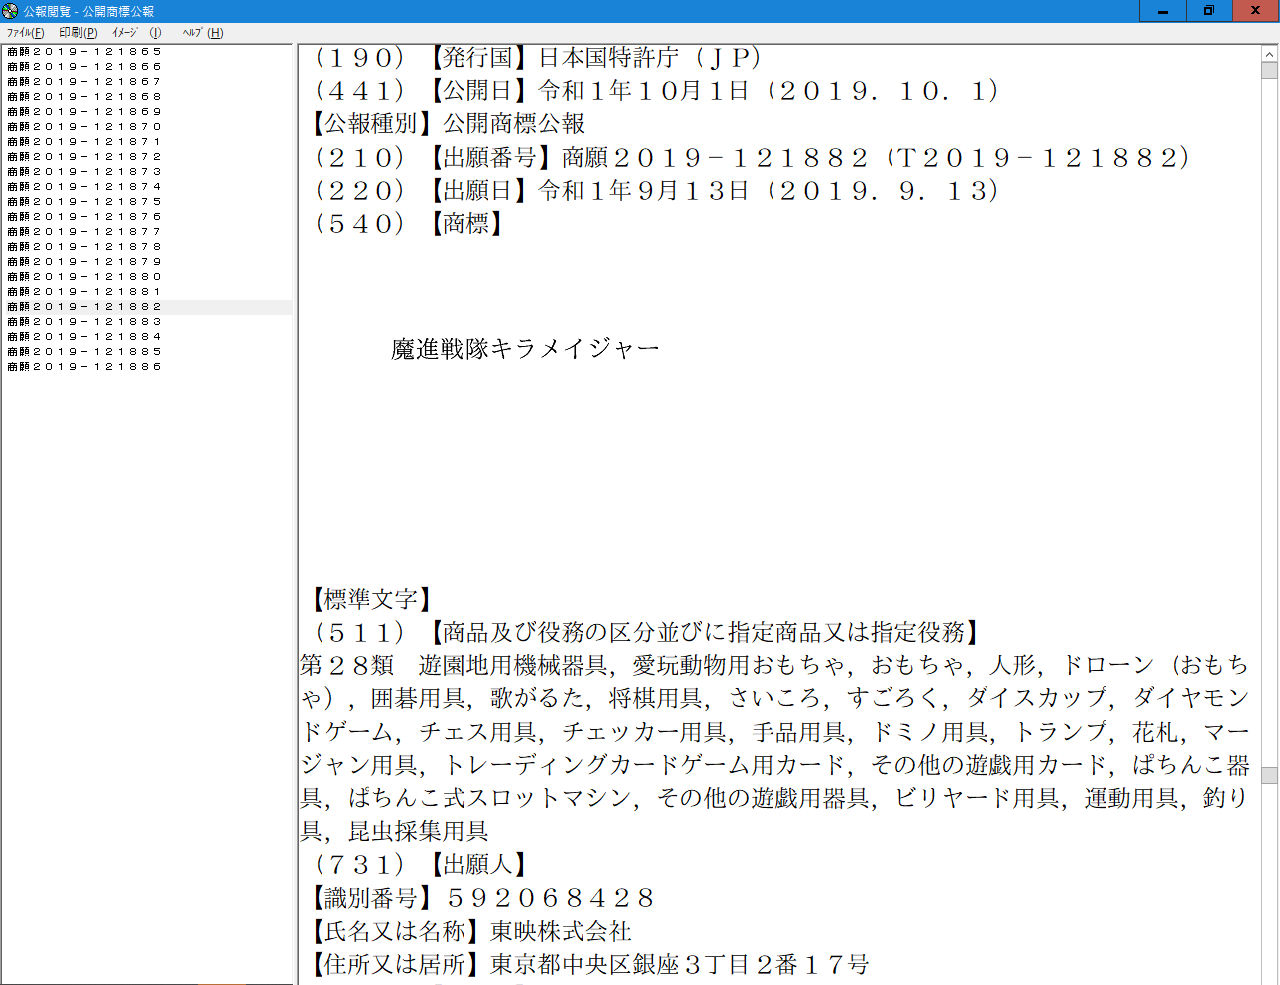Select list entry 商願2019-121871

[84, 141]
